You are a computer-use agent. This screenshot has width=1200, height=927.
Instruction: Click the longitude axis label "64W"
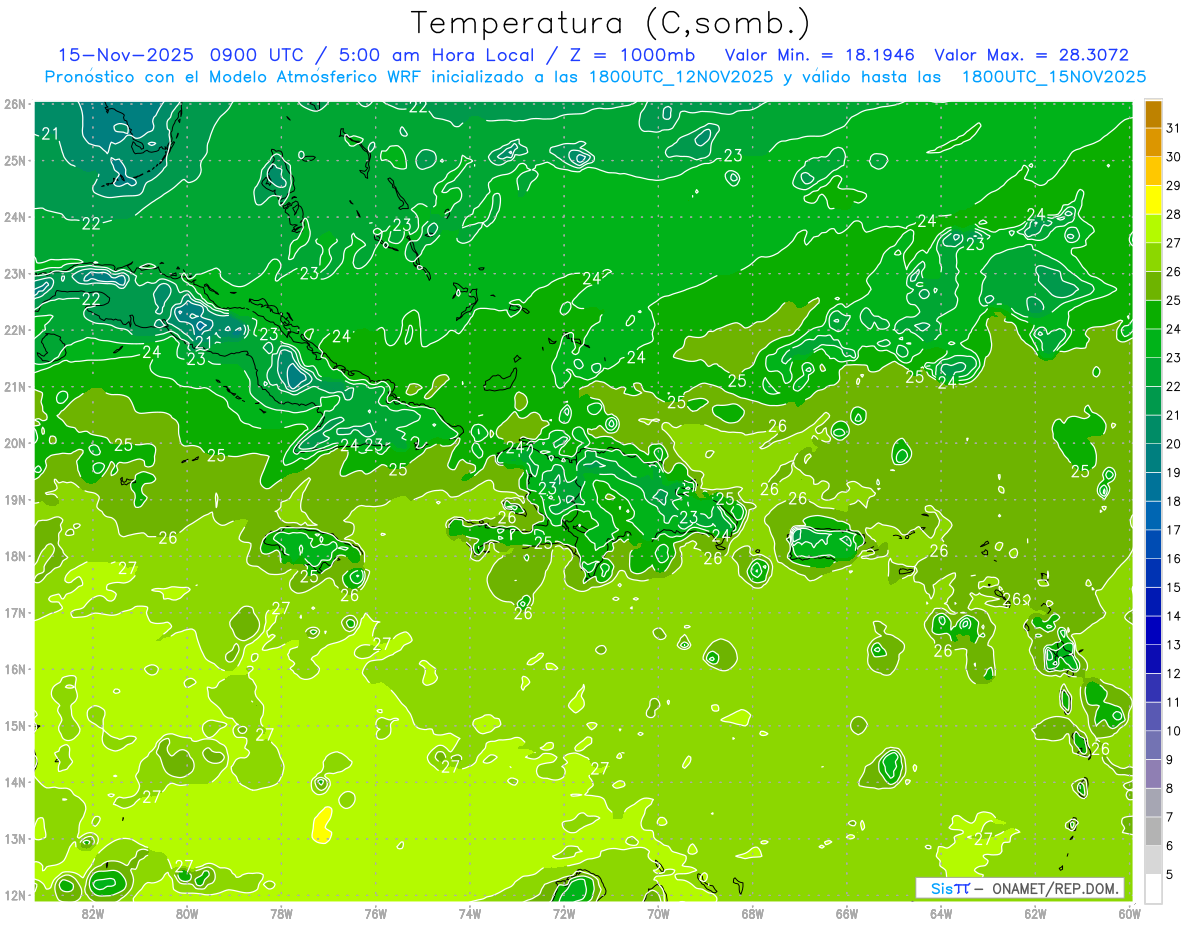coord(941,913)
